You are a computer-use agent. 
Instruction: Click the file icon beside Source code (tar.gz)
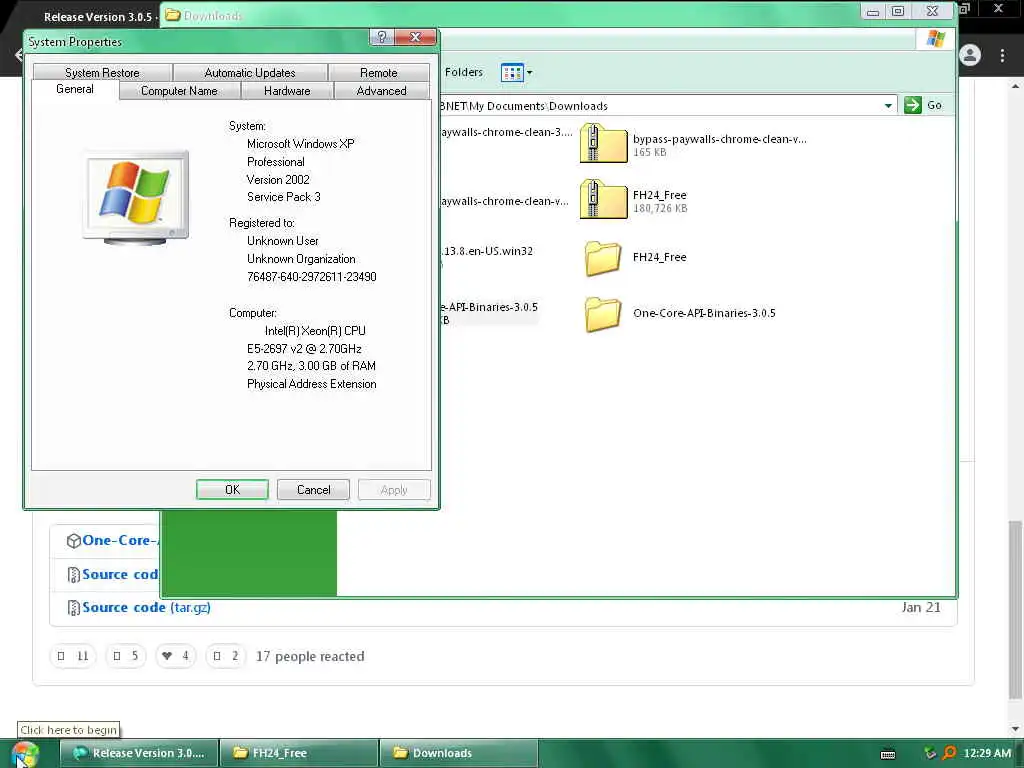tap(73, 608)
